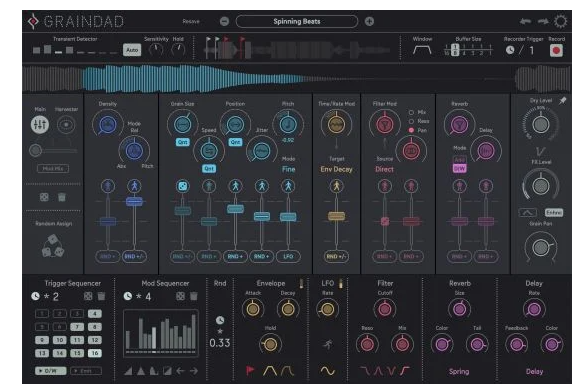
Task: Toggle trigger step 4
Action: pyautogui.click(x=95, y=313)
